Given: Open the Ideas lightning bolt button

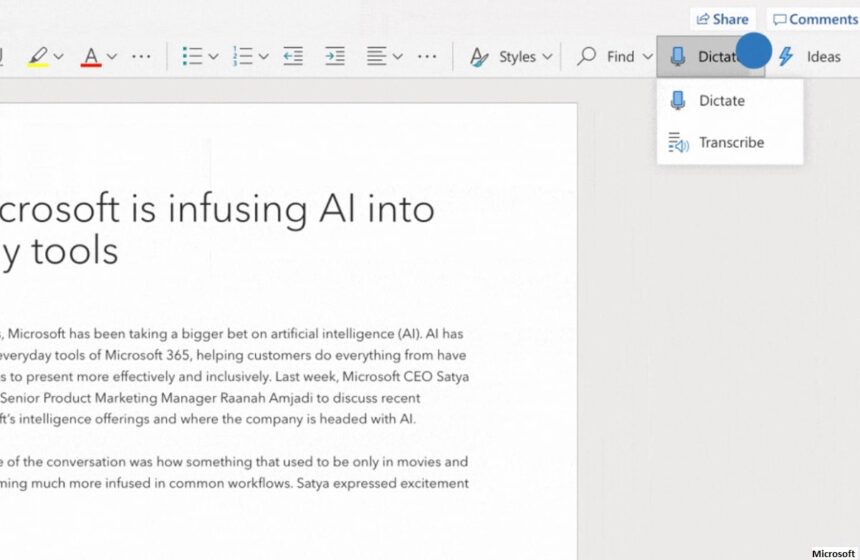Looking at the screenshot, I should 810,56.
